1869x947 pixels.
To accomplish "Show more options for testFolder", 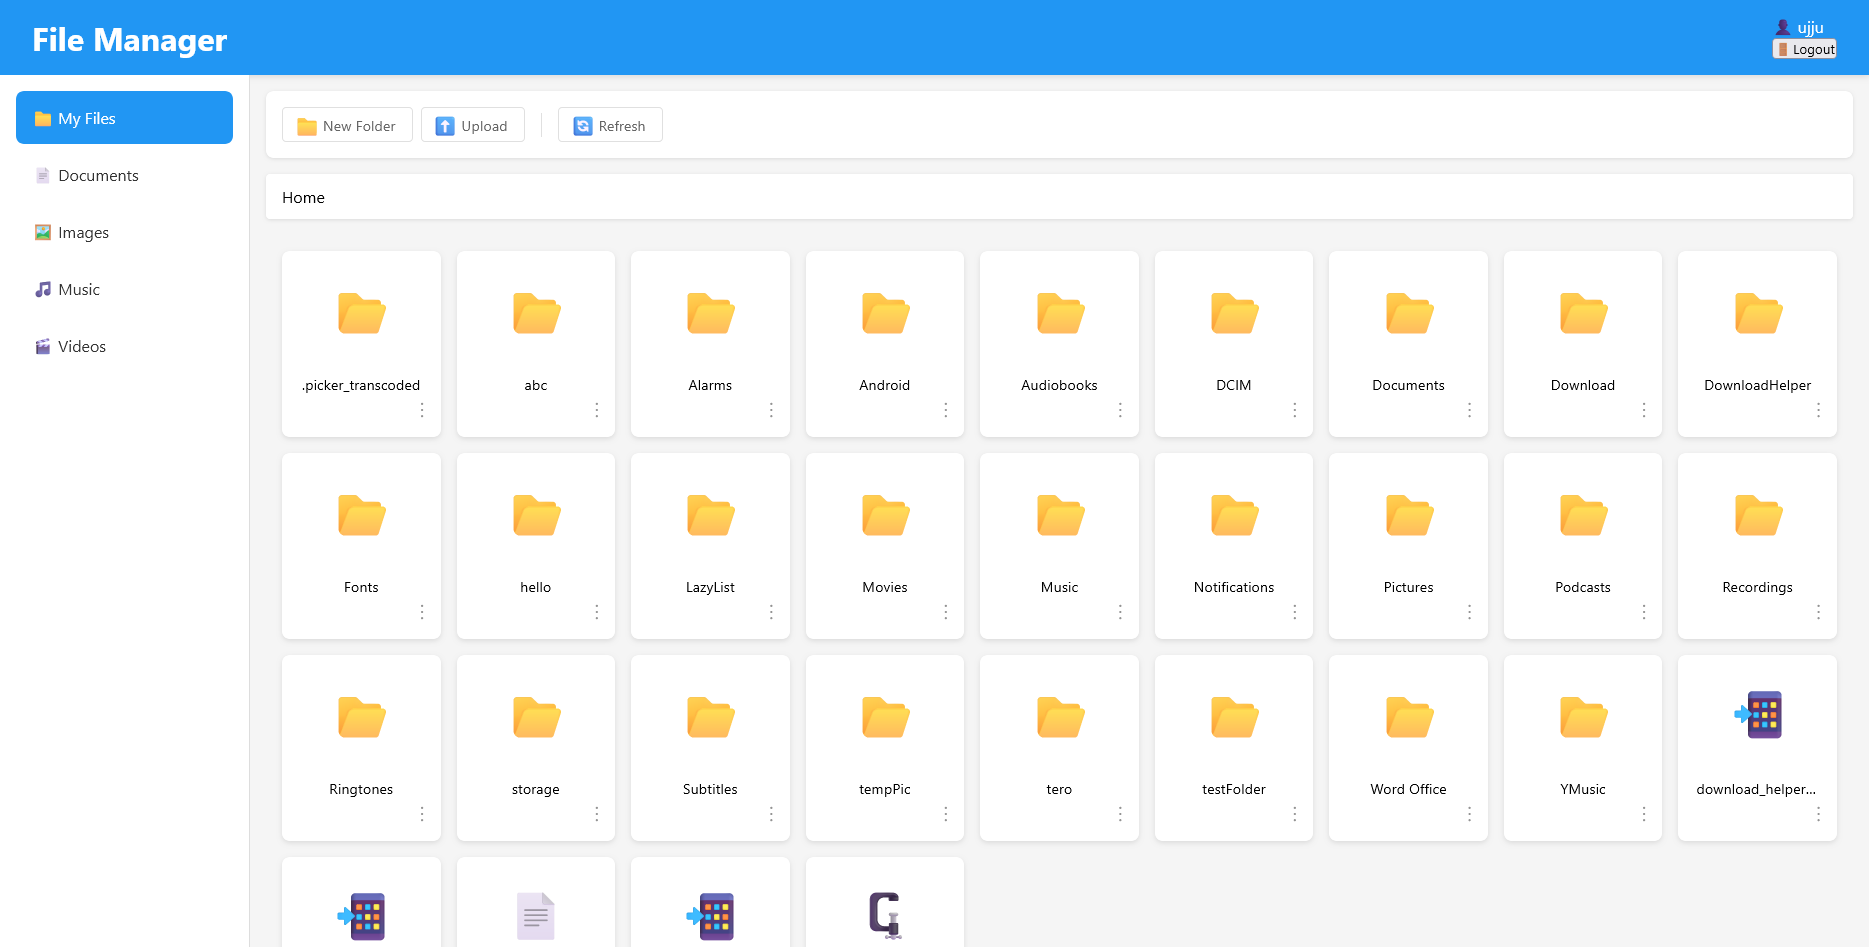I will [x=1294, y=814].
